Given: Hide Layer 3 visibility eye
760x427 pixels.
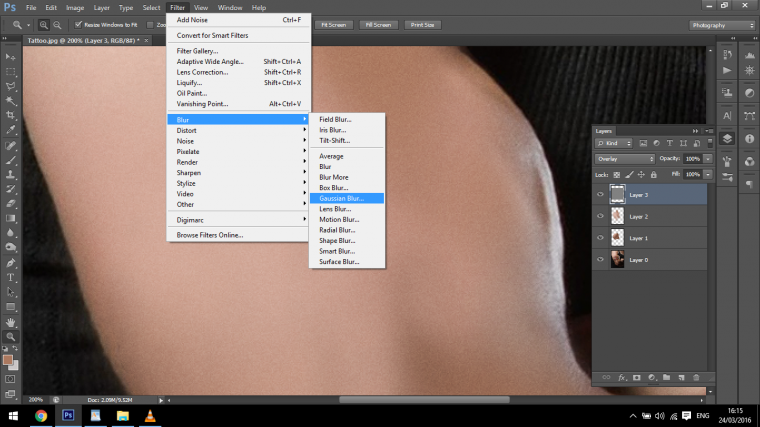Looking at the screenshot, I should [x=600, y=194].
